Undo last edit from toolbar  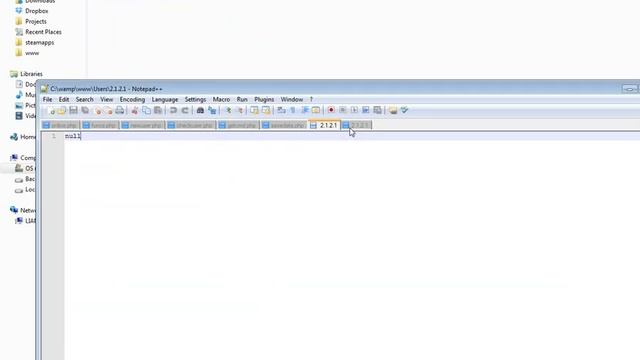coord(173,110)
